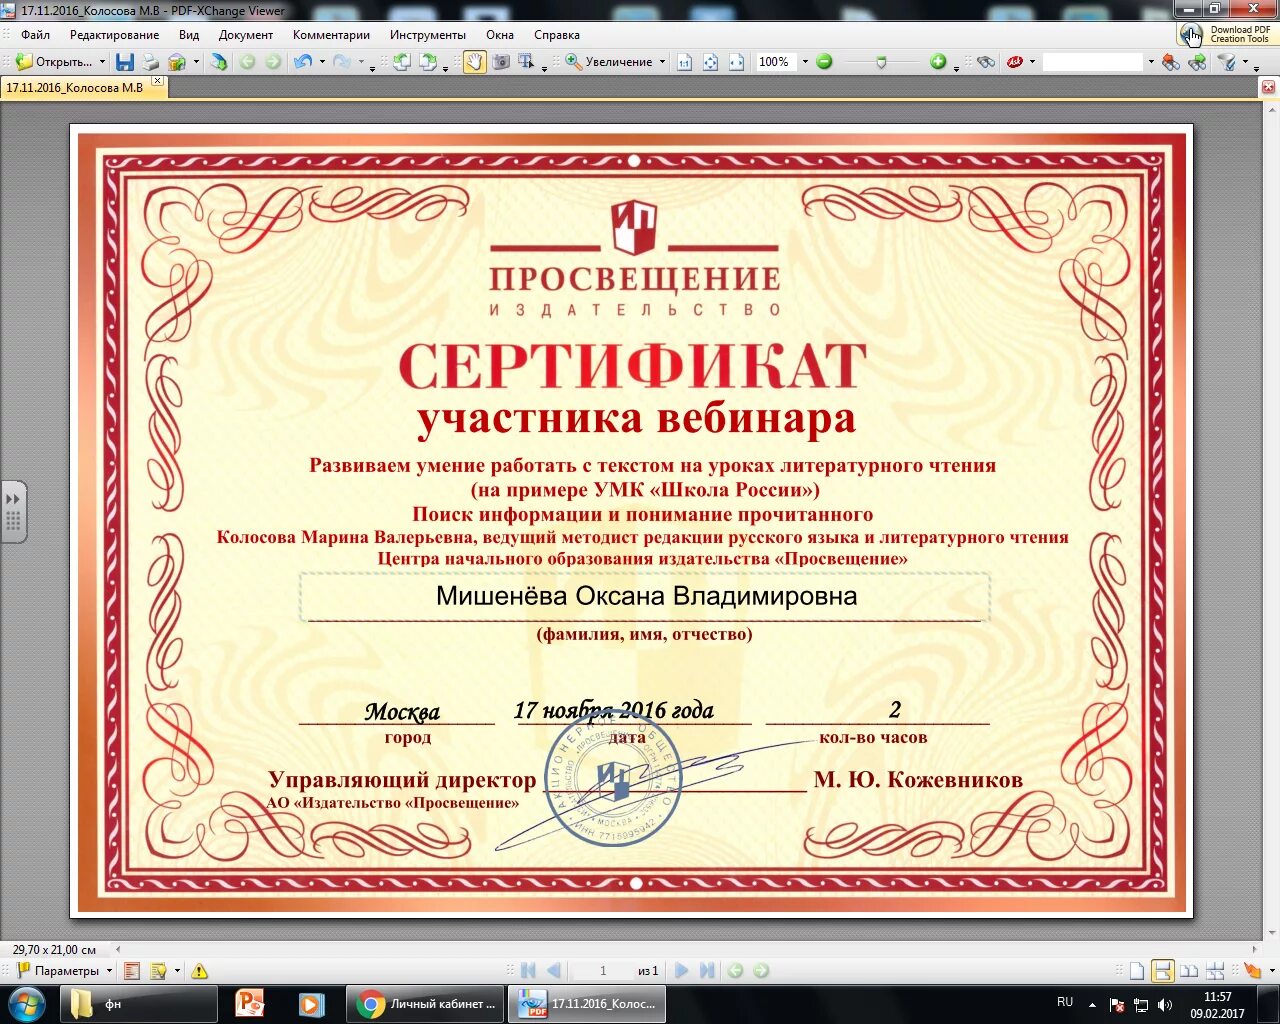Screen dimensions: 1280x1024
Task: Select the Hand tool
Action: 474,62
